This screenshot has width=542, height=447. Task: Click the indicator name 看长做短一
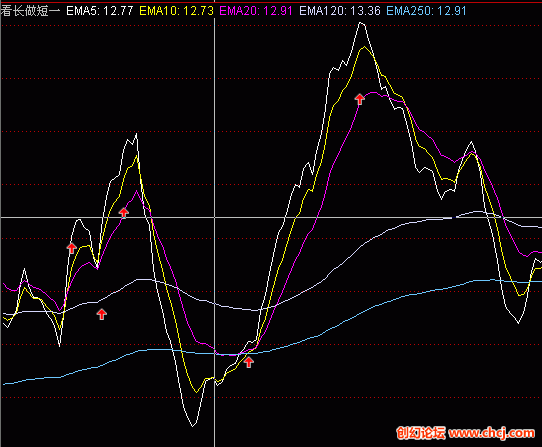point(30,11)
